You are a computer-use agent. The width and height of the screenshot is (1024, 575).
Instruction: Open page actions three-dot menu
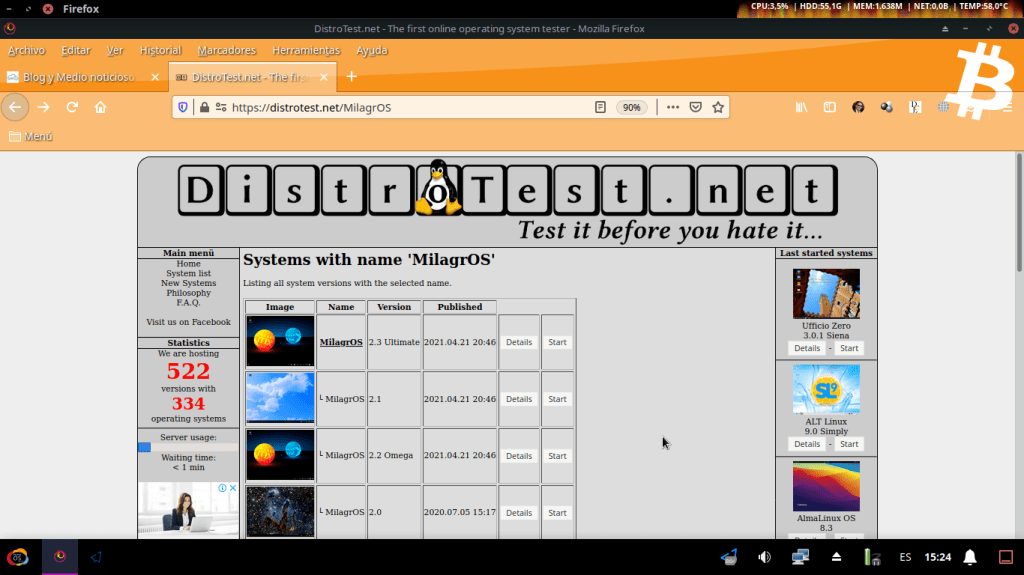pyautogui.click(x=672, y=107)
